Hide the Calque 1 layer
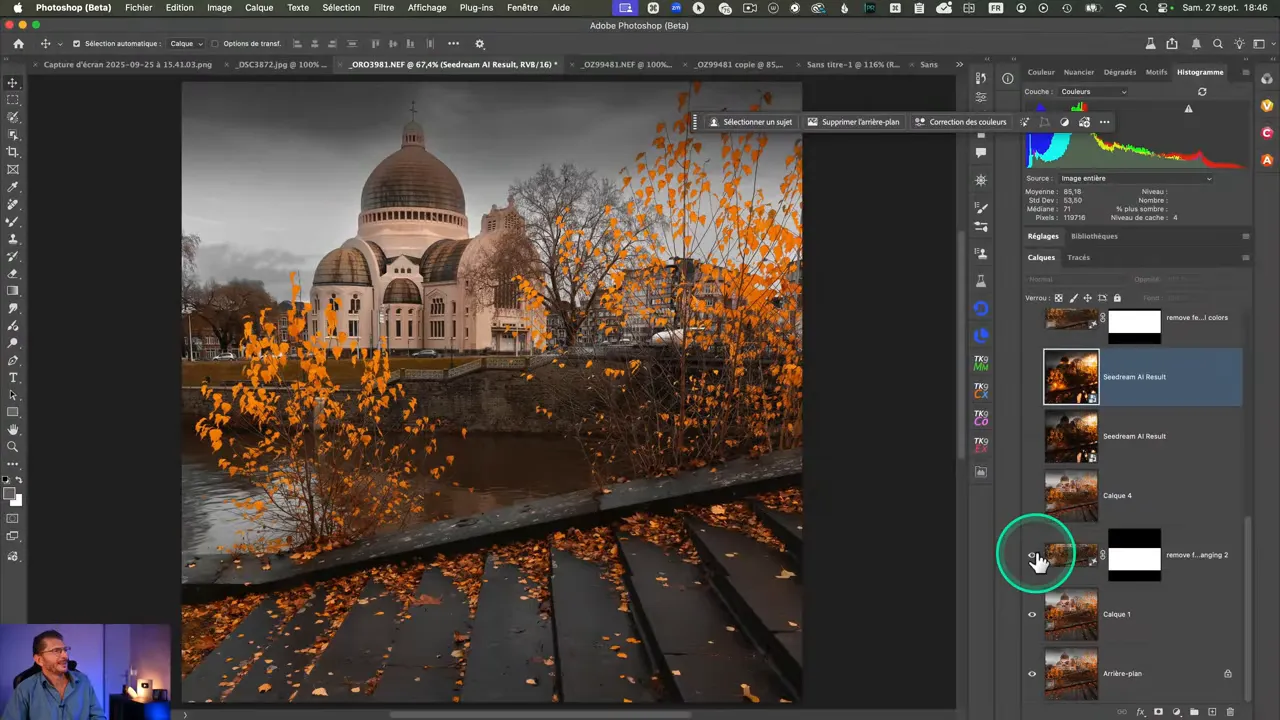 pos(1032,614)
